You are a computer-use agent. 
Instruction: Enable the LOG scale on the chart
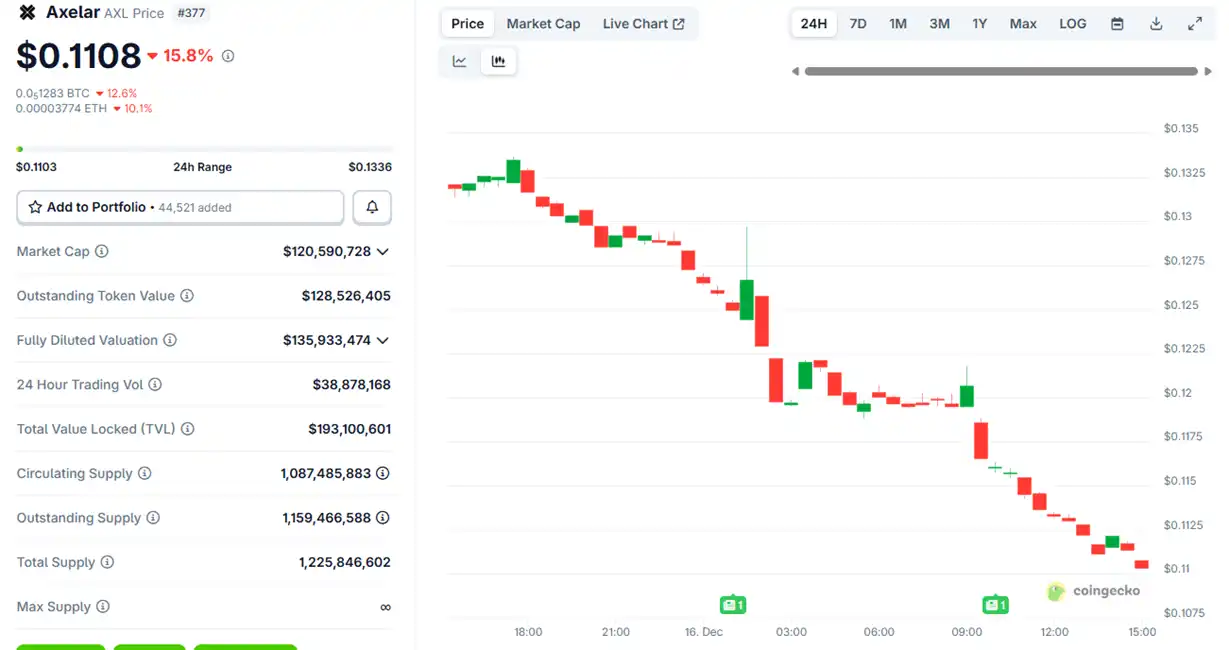tap(1072, 23)
